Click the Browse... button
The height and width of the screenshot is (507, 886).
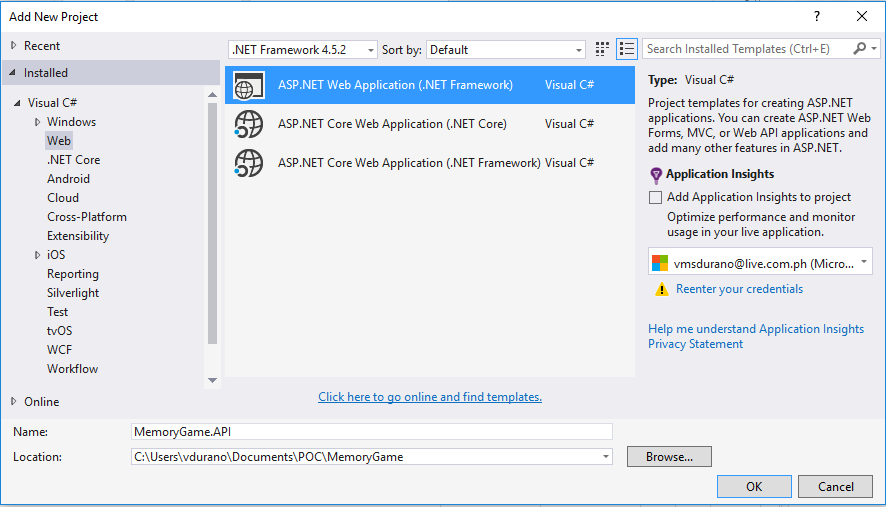coord(669,457)
